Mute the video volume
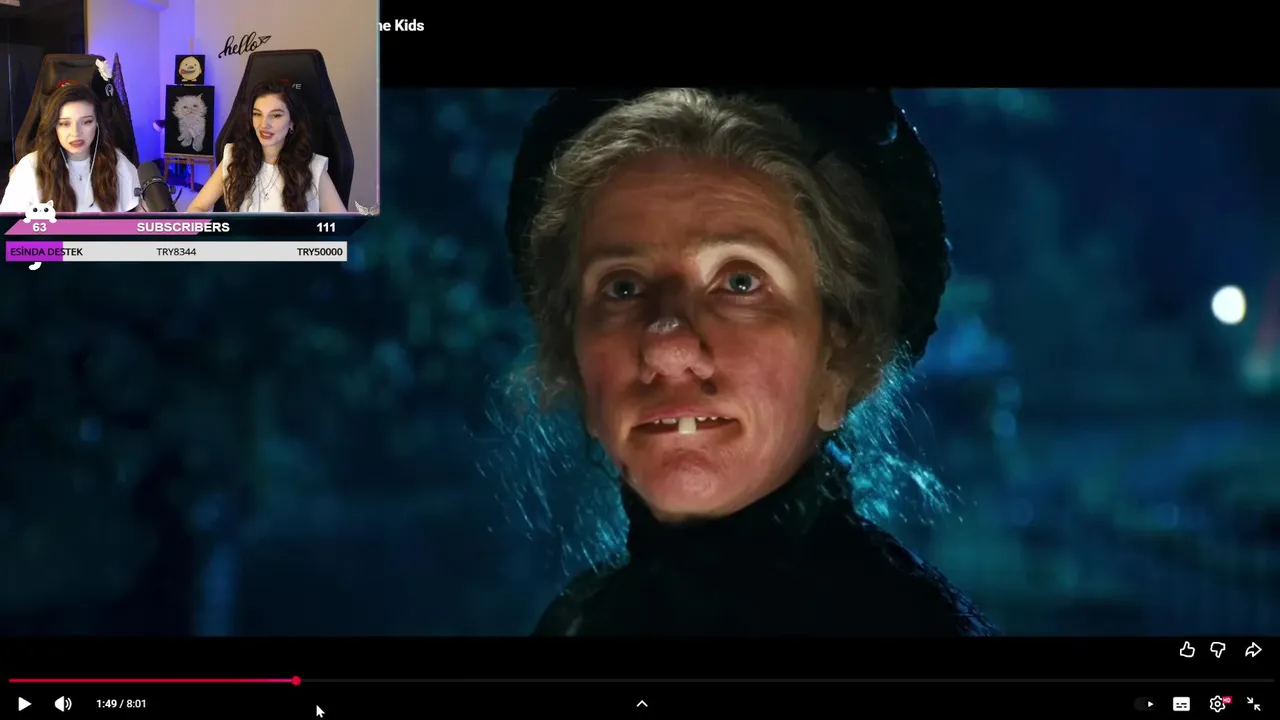This screenshot has height=720, width=1280. [x=63, y=704]
